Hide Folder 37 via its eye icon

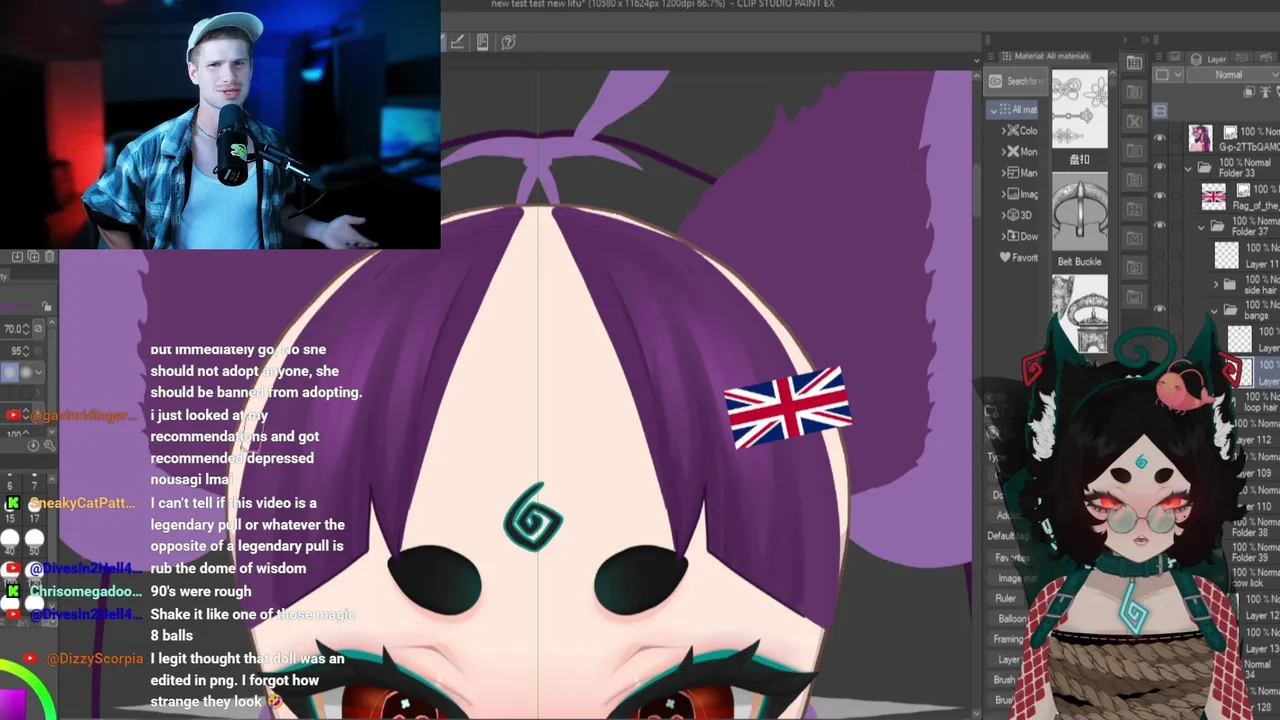(1160, 225)
